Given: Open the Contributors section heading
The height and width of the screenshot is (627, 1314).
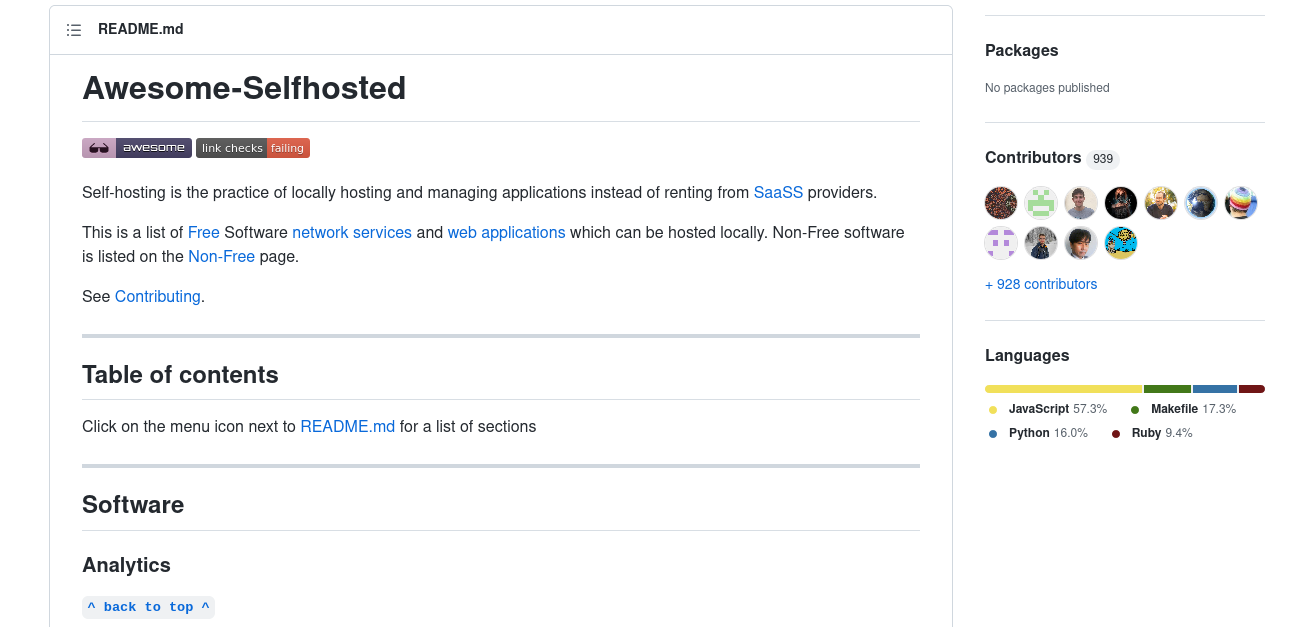Looking at the screenshot, I should pos(1033,157).
